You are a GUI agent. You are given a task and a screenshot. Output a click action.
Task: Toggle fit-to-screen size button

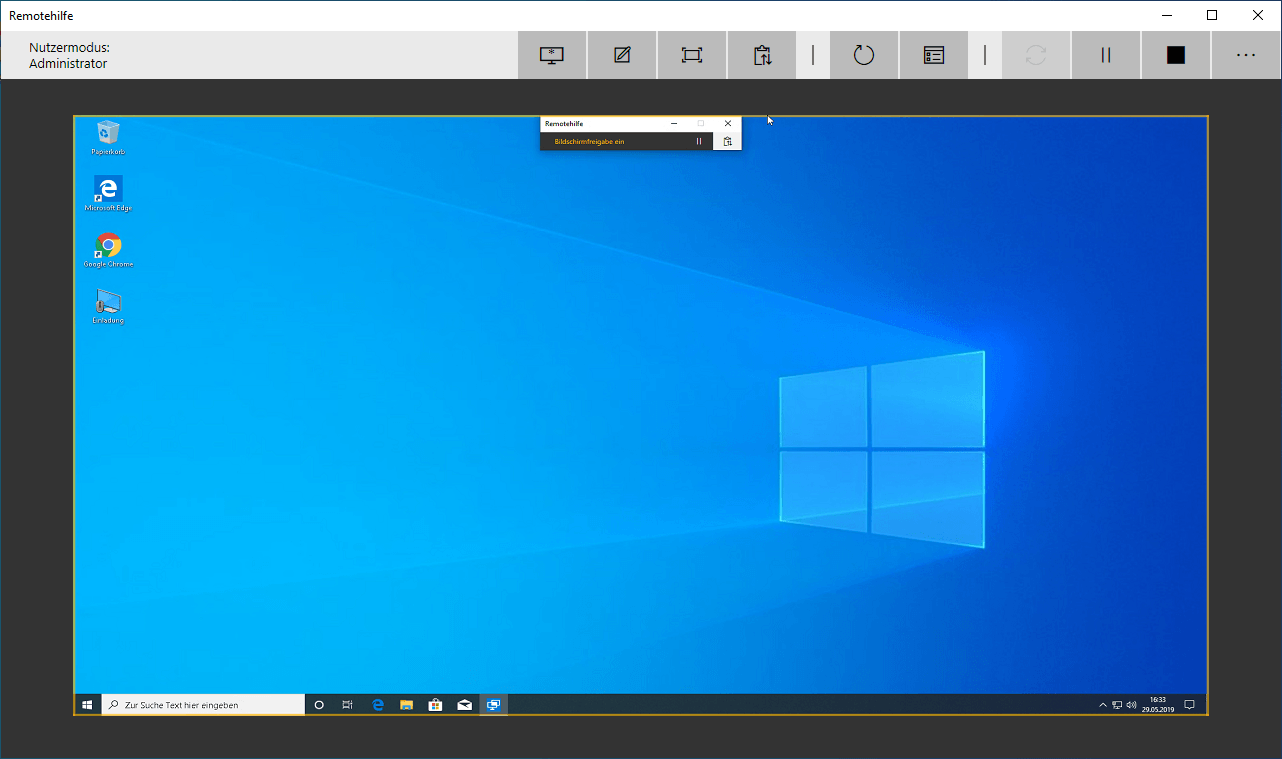tap(692, 55)
